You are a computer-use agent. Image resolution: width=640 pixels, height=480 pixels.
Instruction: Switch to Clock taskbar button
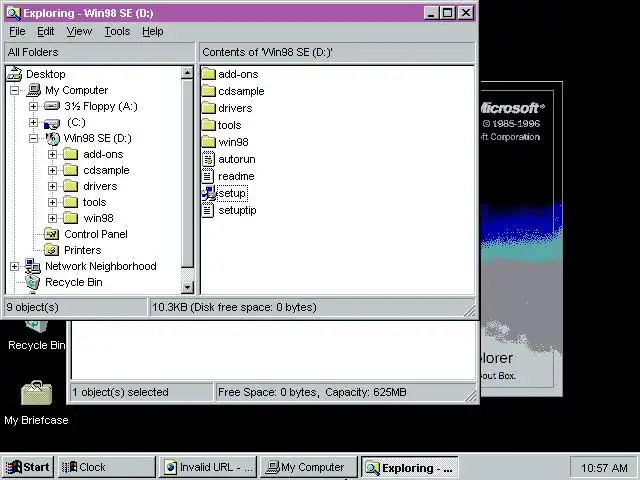click(107, 467)
